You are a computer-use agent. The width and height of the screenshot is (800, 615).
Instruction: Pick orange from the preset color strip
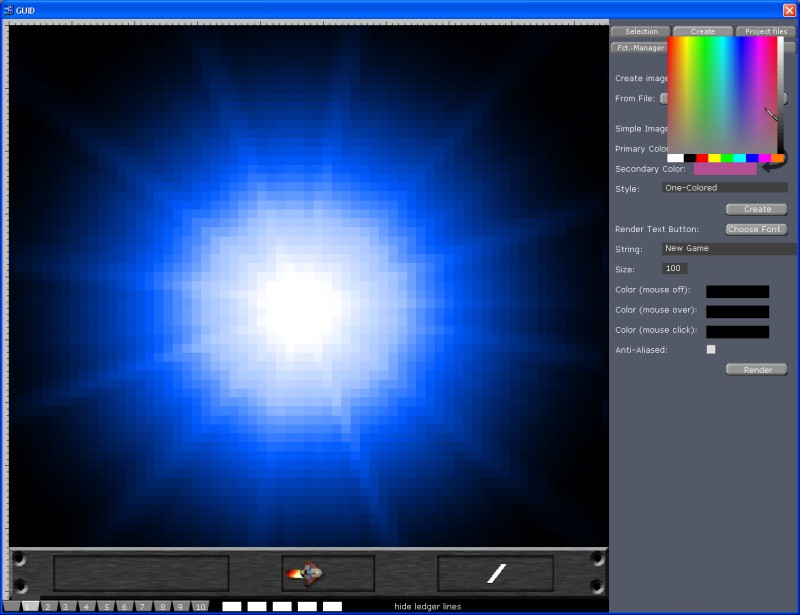(777, 158)
